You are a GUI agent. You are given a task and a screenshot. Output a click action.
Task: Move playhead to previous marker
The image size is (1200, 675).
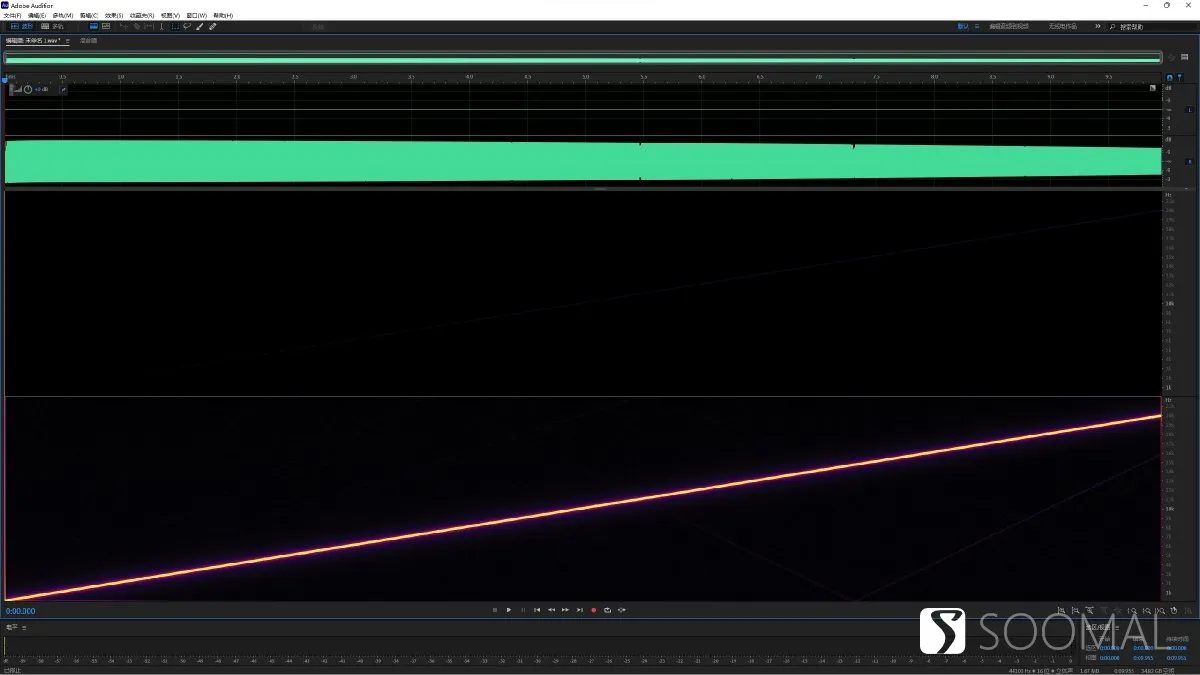click(537, 610)
